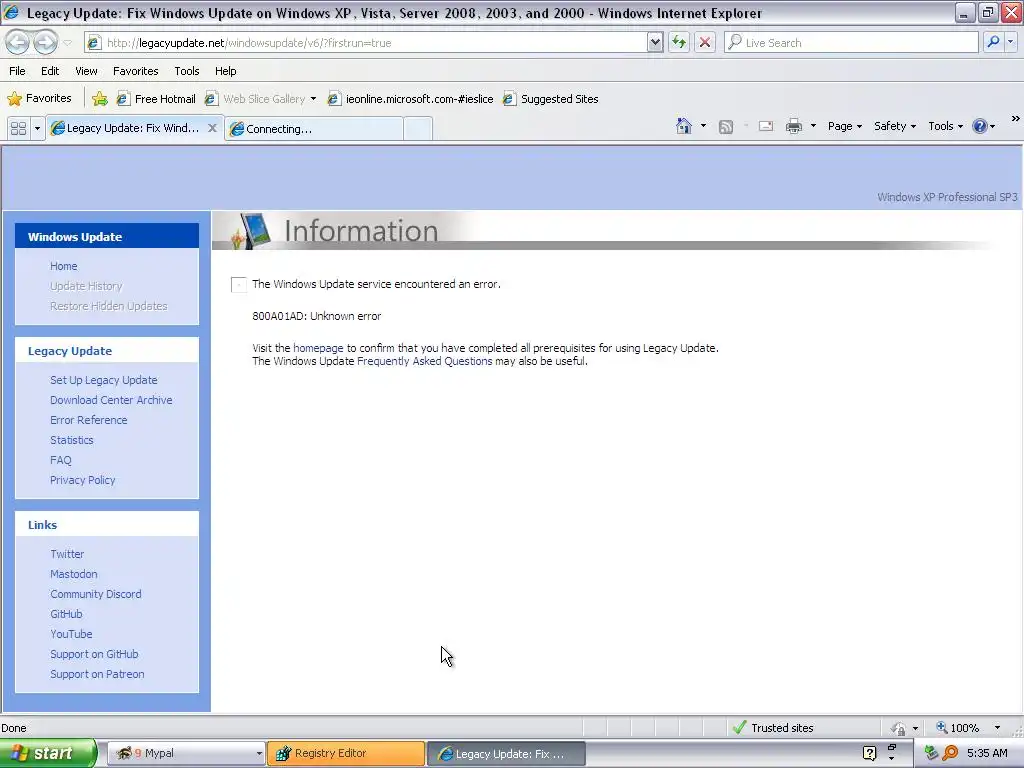Click the Home page icon in command bar
The height and width of the screenshot is (768, 1024).
coord(684,126)
